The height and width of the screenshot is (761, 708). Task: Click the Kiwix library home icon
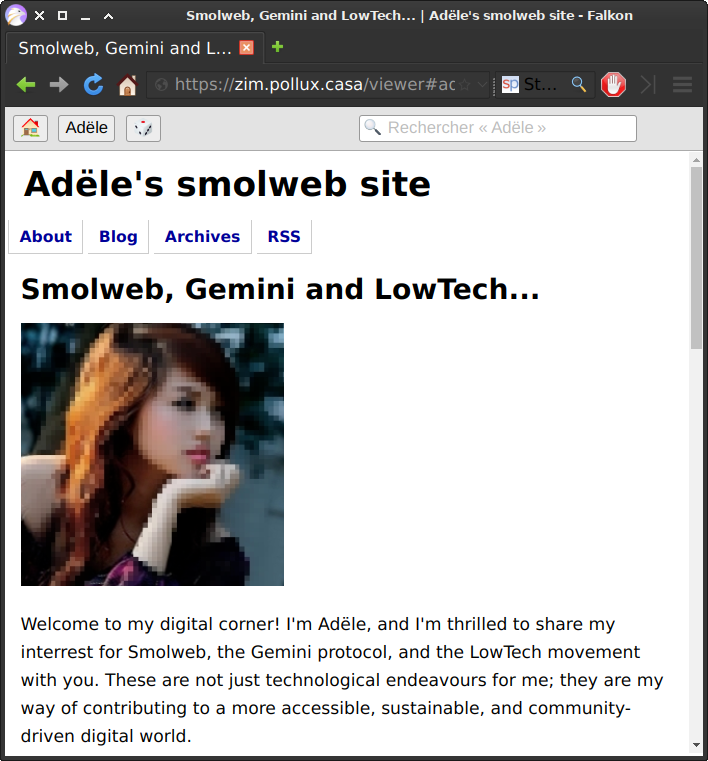(31, 128)
